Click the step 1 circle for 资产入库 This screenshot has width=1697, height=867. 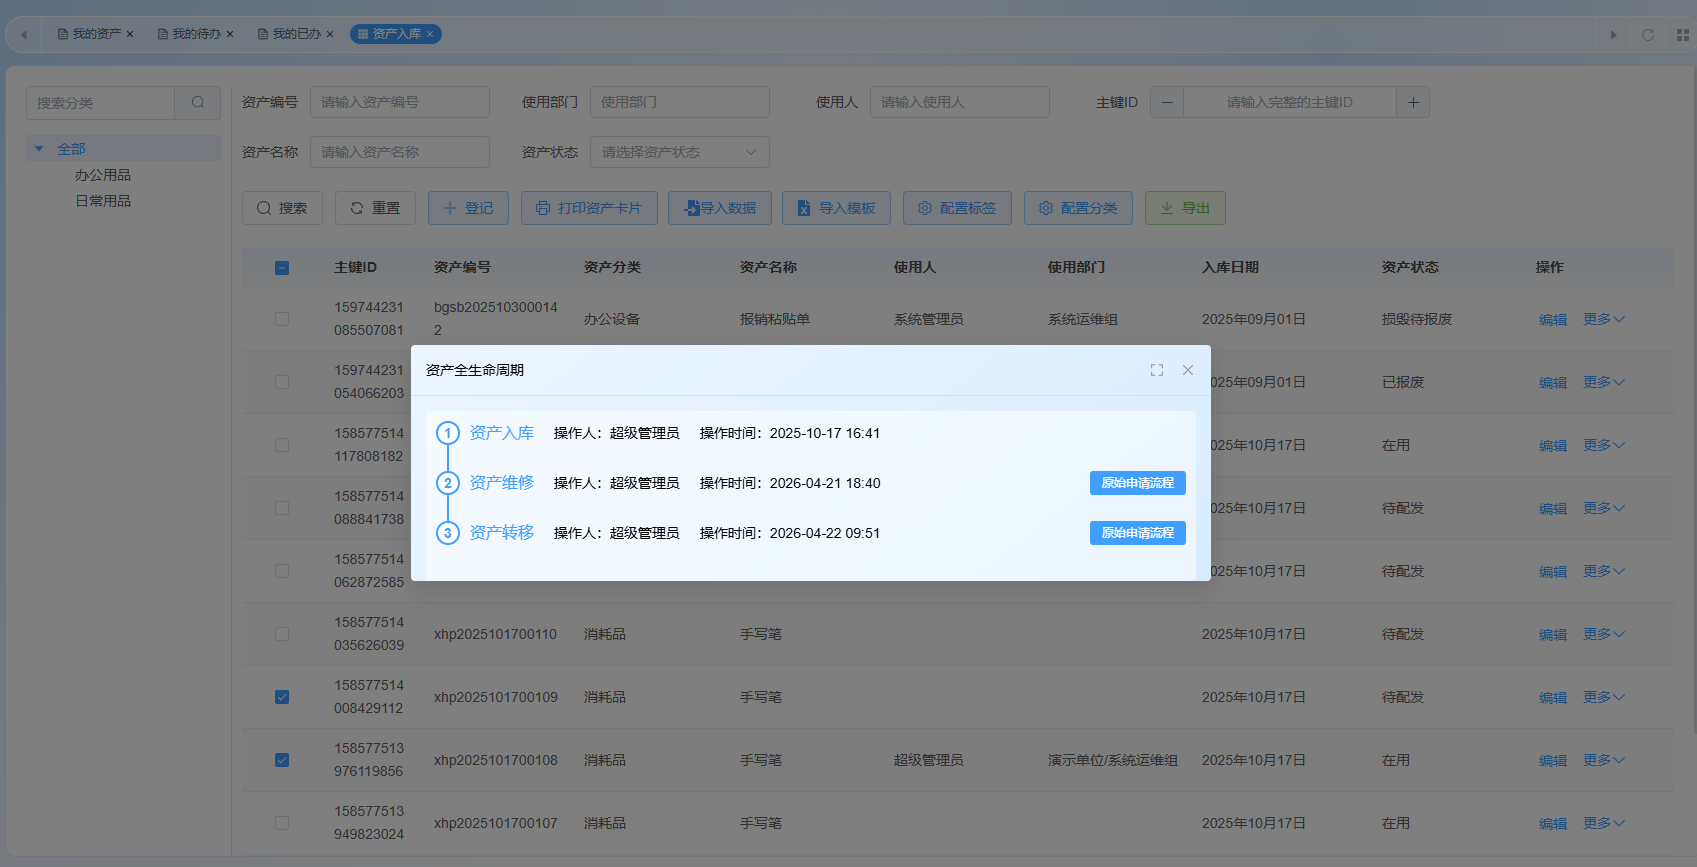click(x=448, y=433)
